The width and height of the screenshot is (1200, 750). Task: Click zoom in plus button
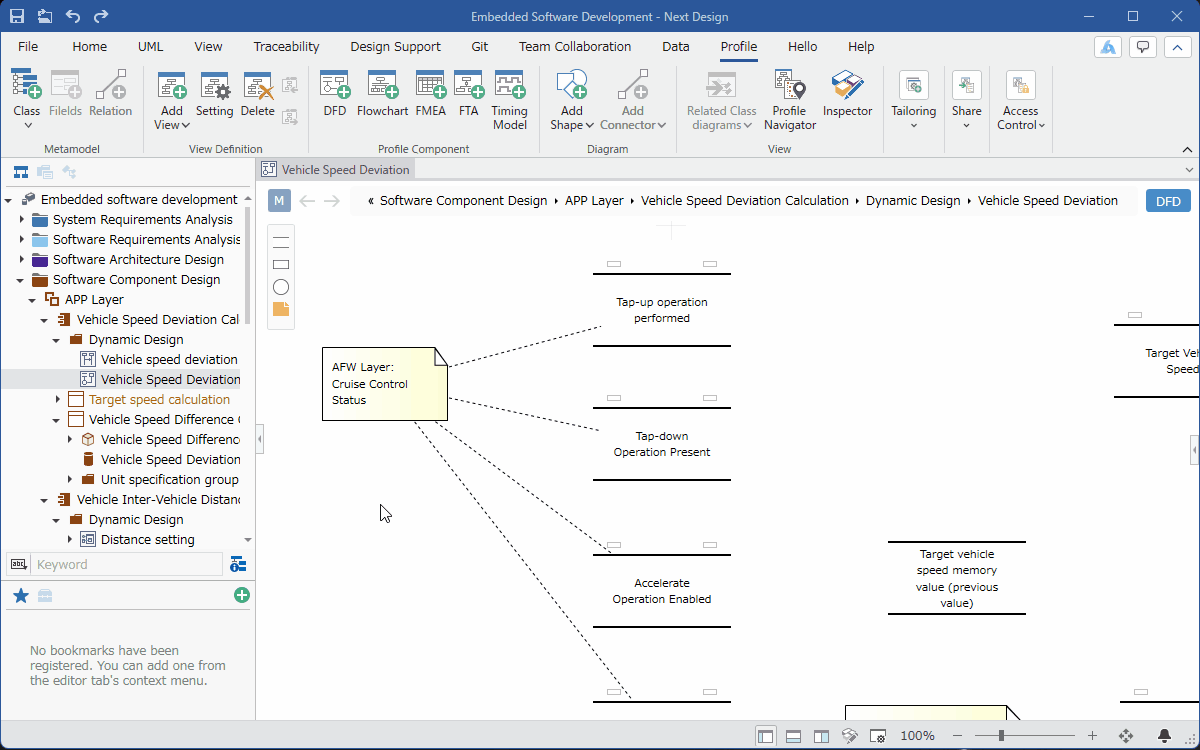(x=1092, y=736)
